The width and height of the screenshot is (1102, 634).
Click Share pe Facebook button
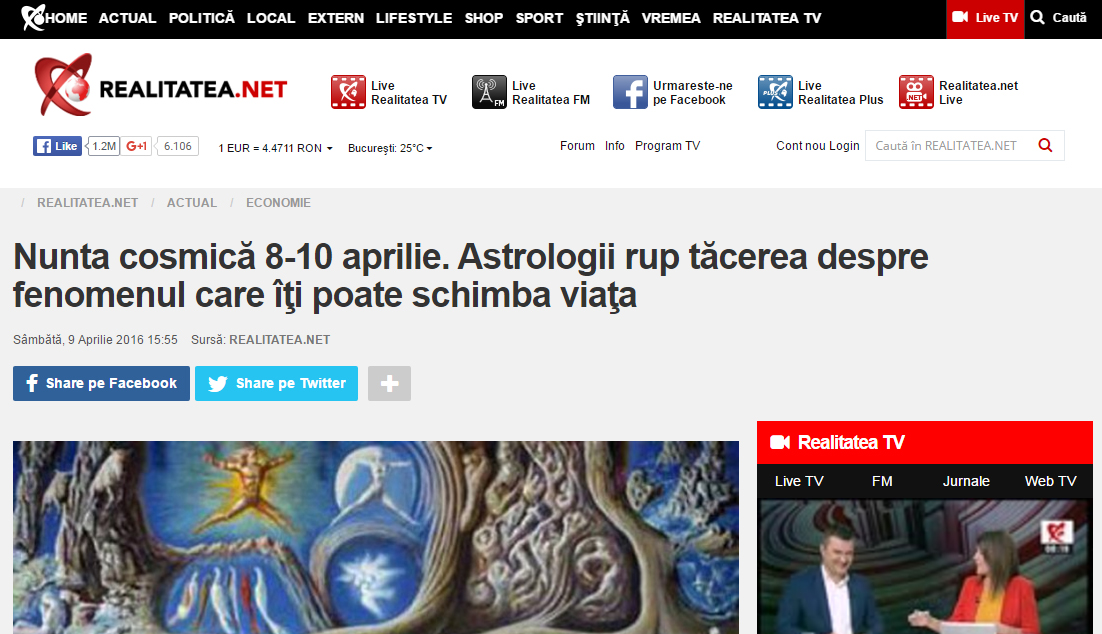(101, 383)
